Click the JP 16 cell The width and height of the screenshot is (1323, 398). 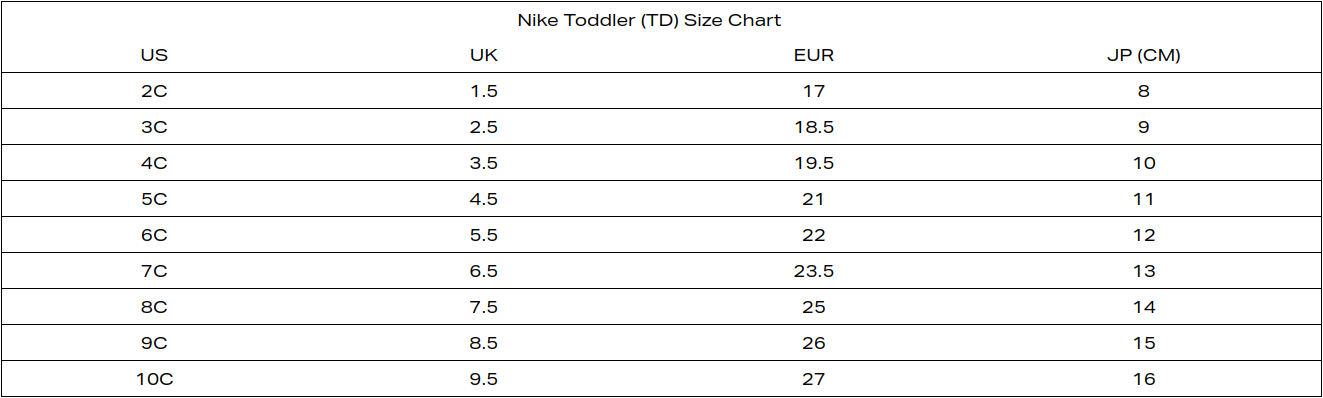point(1144,379)
